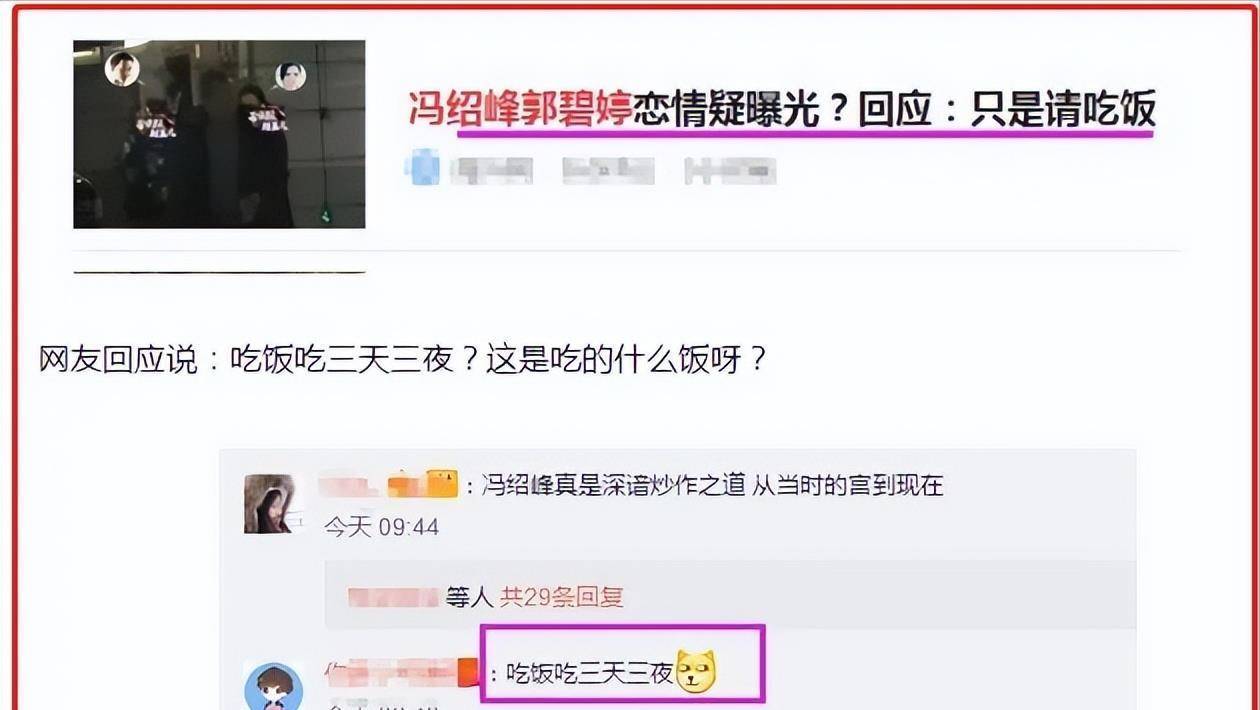Open the first commenter's hat-wearing avatar
The width and height of the screenshot is (1260, 710).
point(273,504)
